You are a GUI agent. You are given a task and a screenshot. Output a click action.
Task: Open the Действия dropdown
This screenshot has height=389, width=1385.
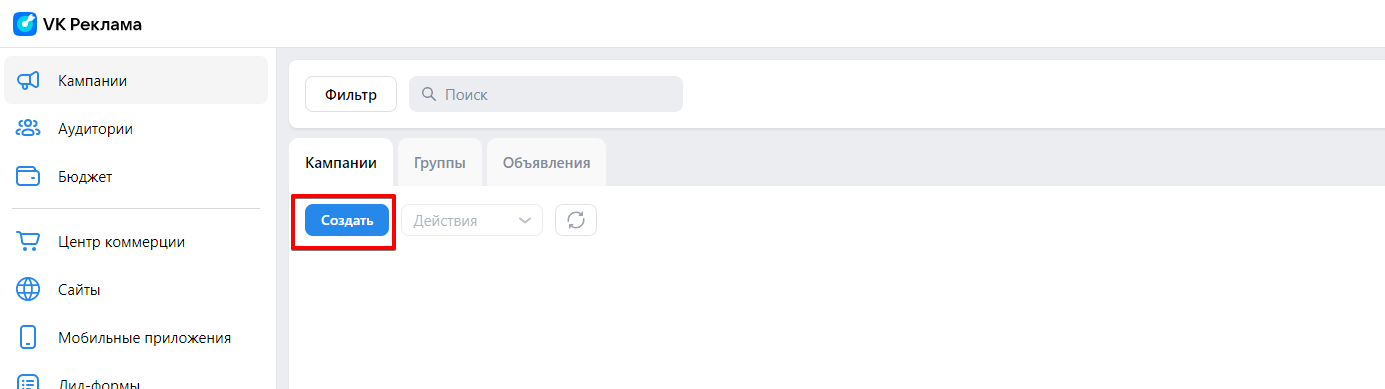click(472, 220)
